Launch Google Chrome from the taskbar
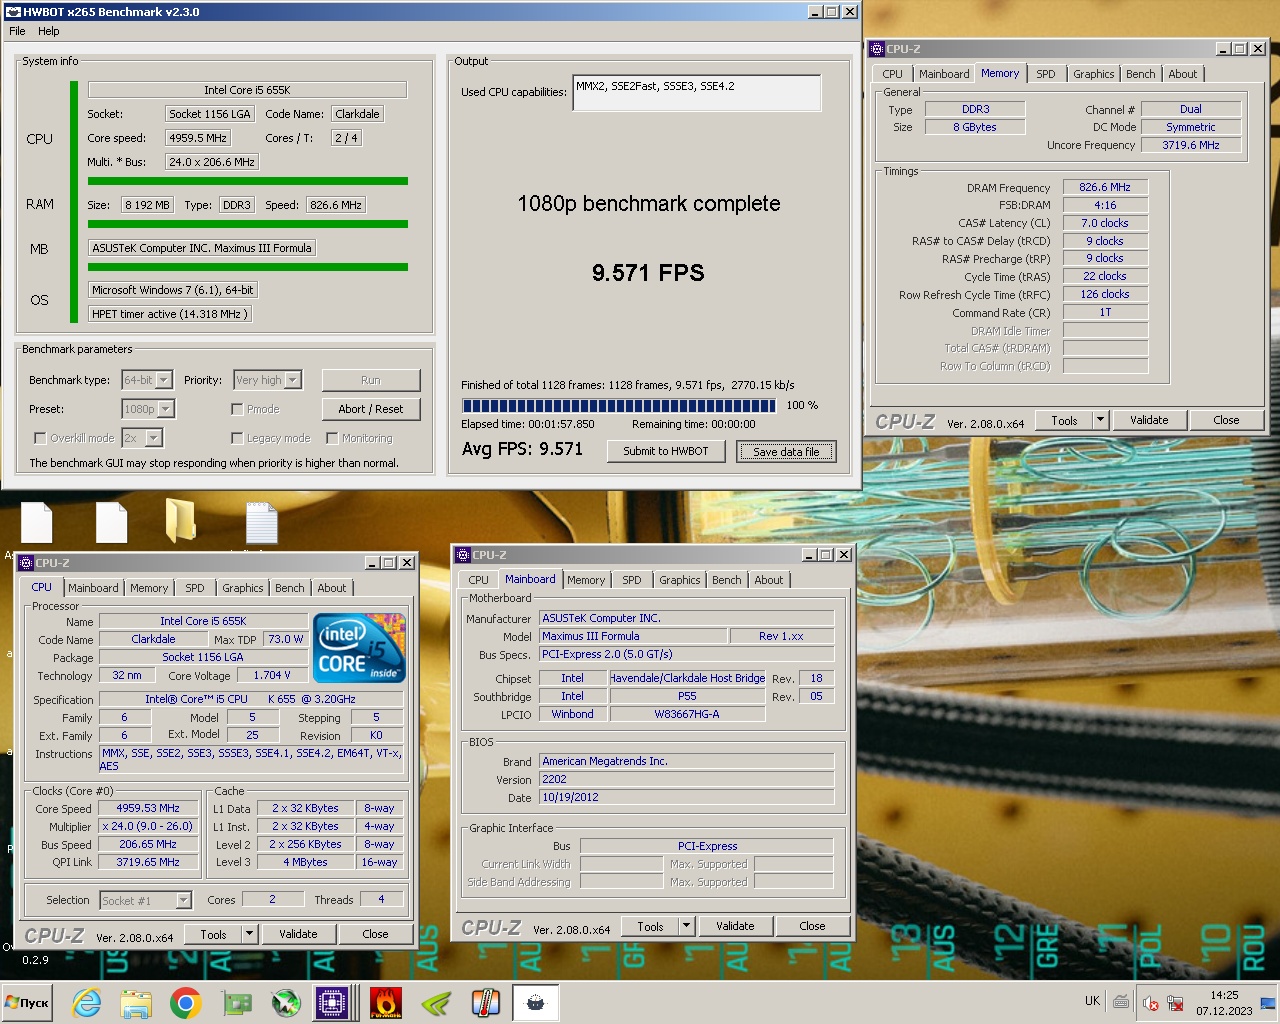 (186, 1003)
